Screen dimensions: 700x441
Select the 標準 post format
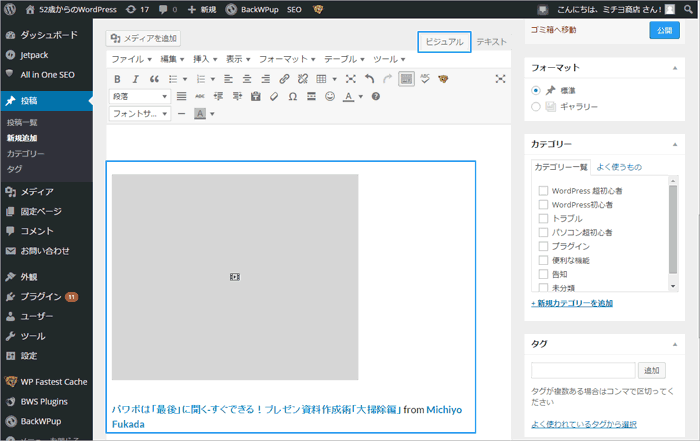pyautogui.click(x=536, y=91)
